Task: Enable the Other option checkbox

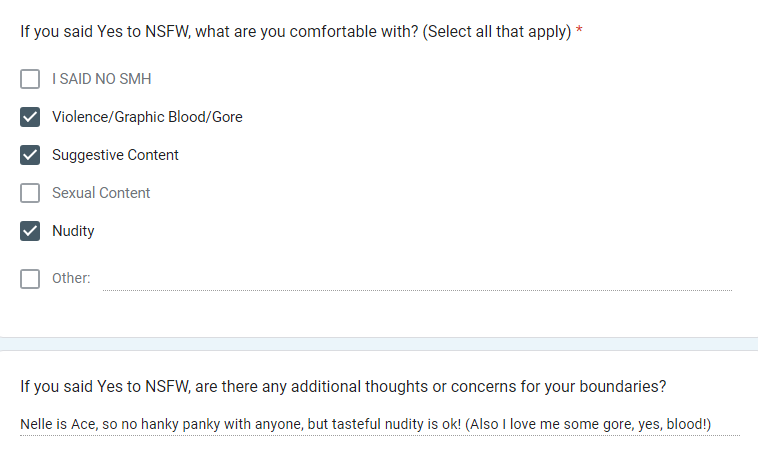Action: coord(30,279)
